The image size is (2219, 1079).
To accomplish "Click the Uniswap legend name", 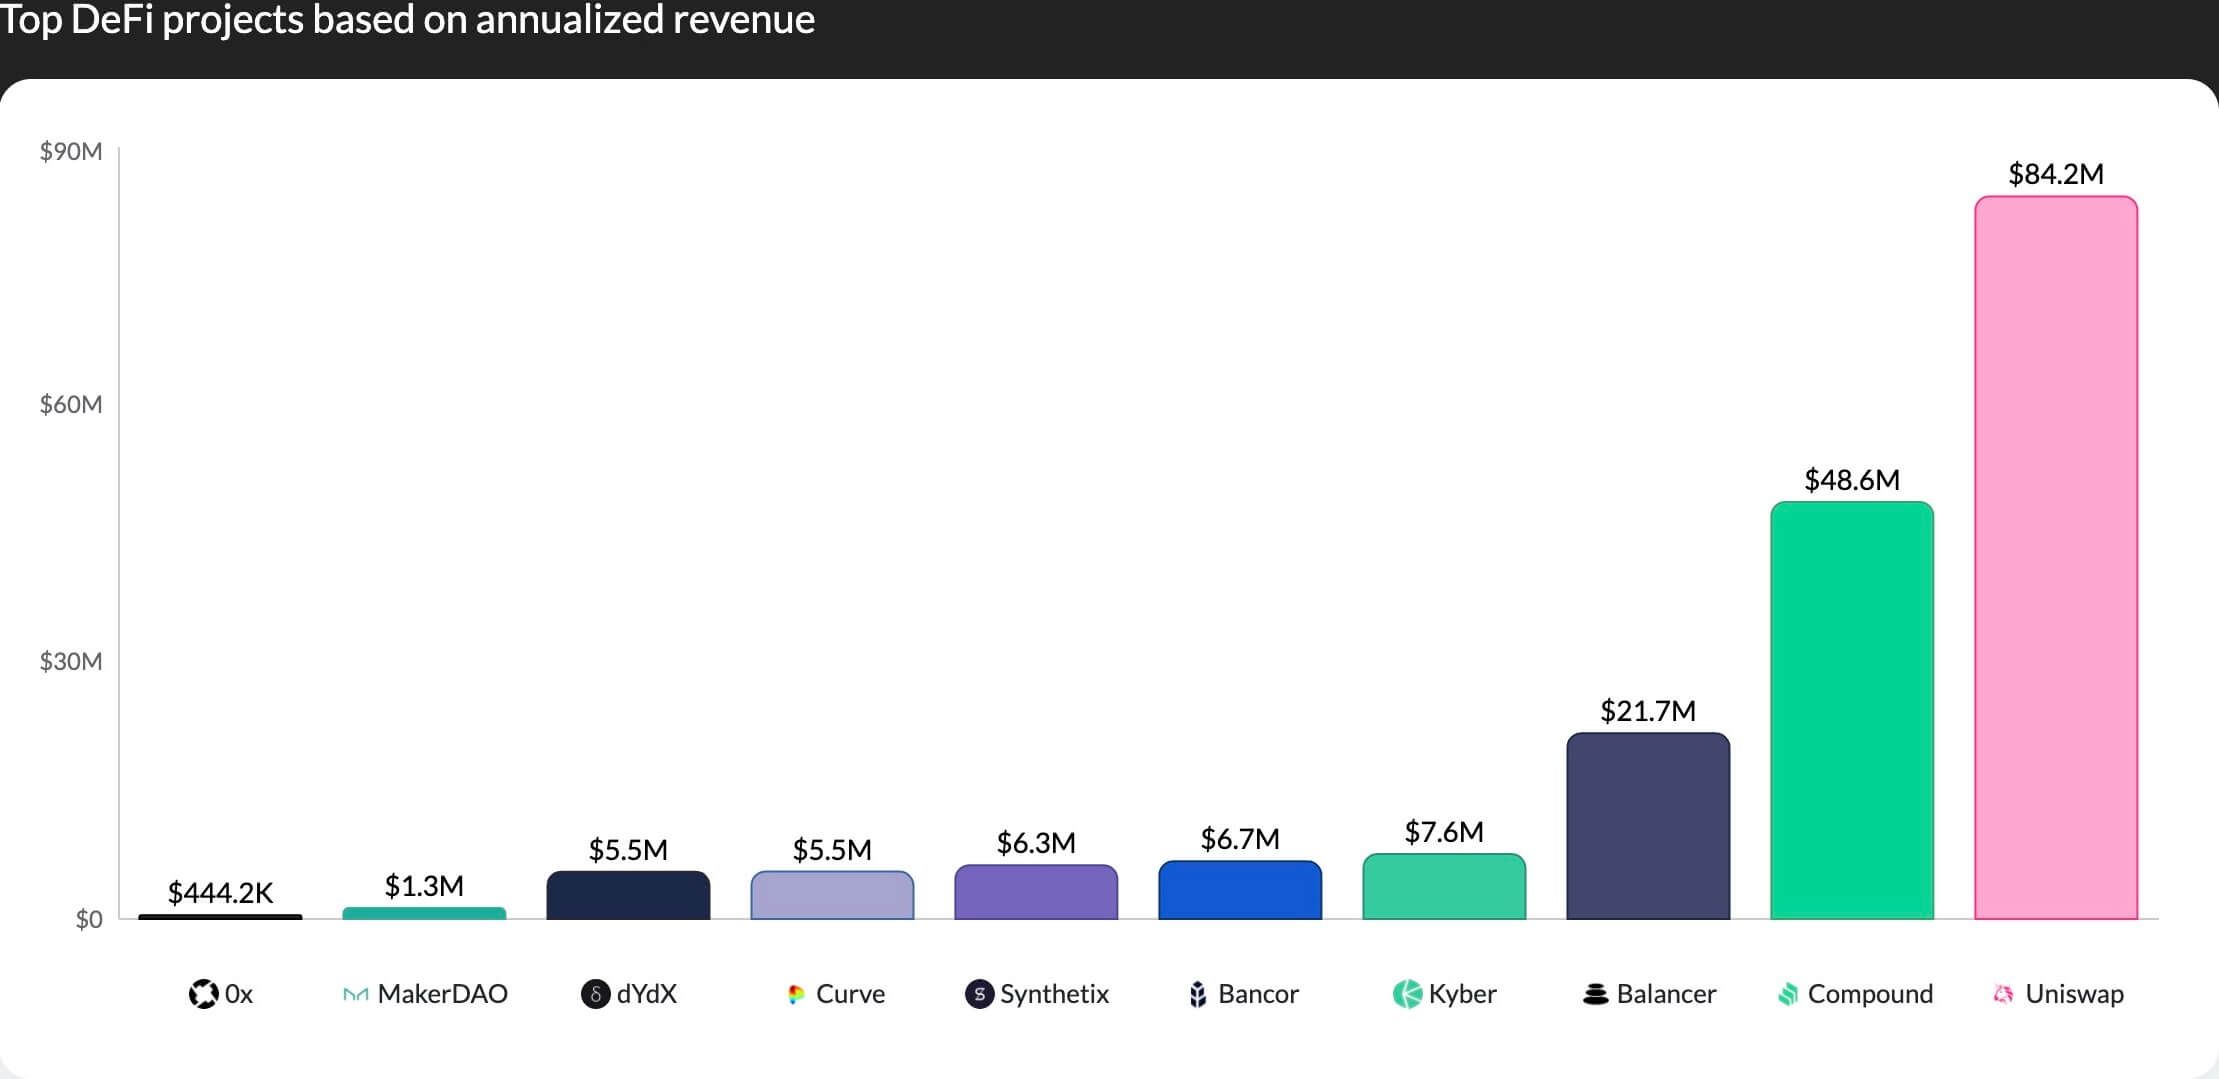I will (2074, 994).
